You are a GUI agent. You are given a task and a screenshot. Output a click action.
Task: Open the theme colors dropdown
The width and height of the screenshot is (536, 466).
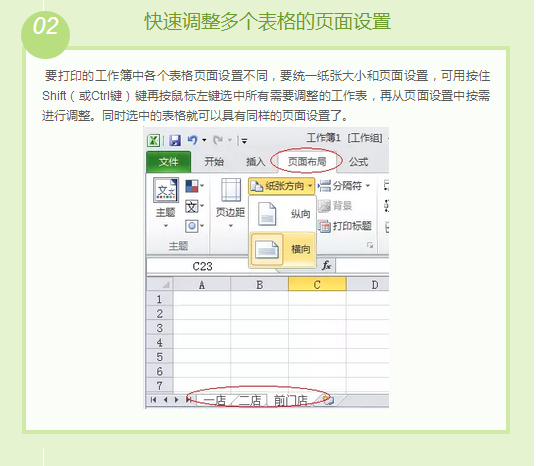[x=194, y=187]
